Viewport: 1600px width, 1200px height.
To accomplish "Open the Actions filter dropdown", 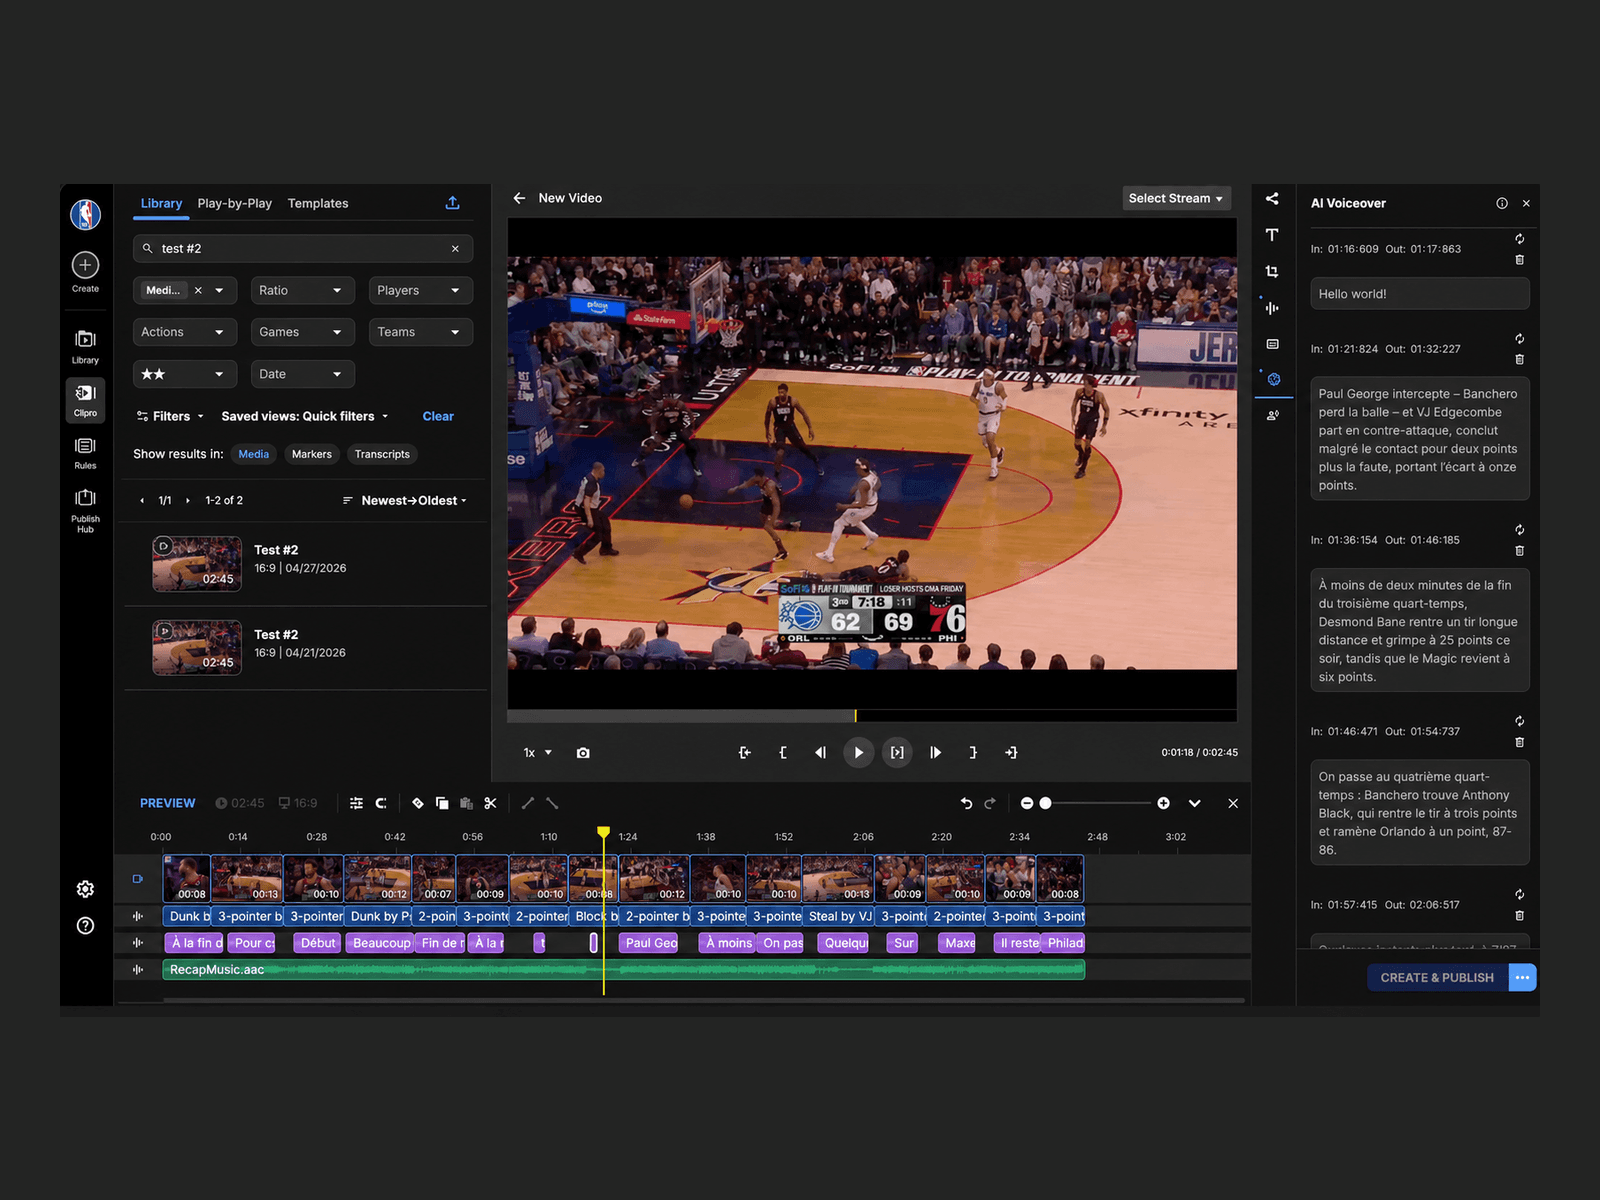I will click(x=184, y=332).
